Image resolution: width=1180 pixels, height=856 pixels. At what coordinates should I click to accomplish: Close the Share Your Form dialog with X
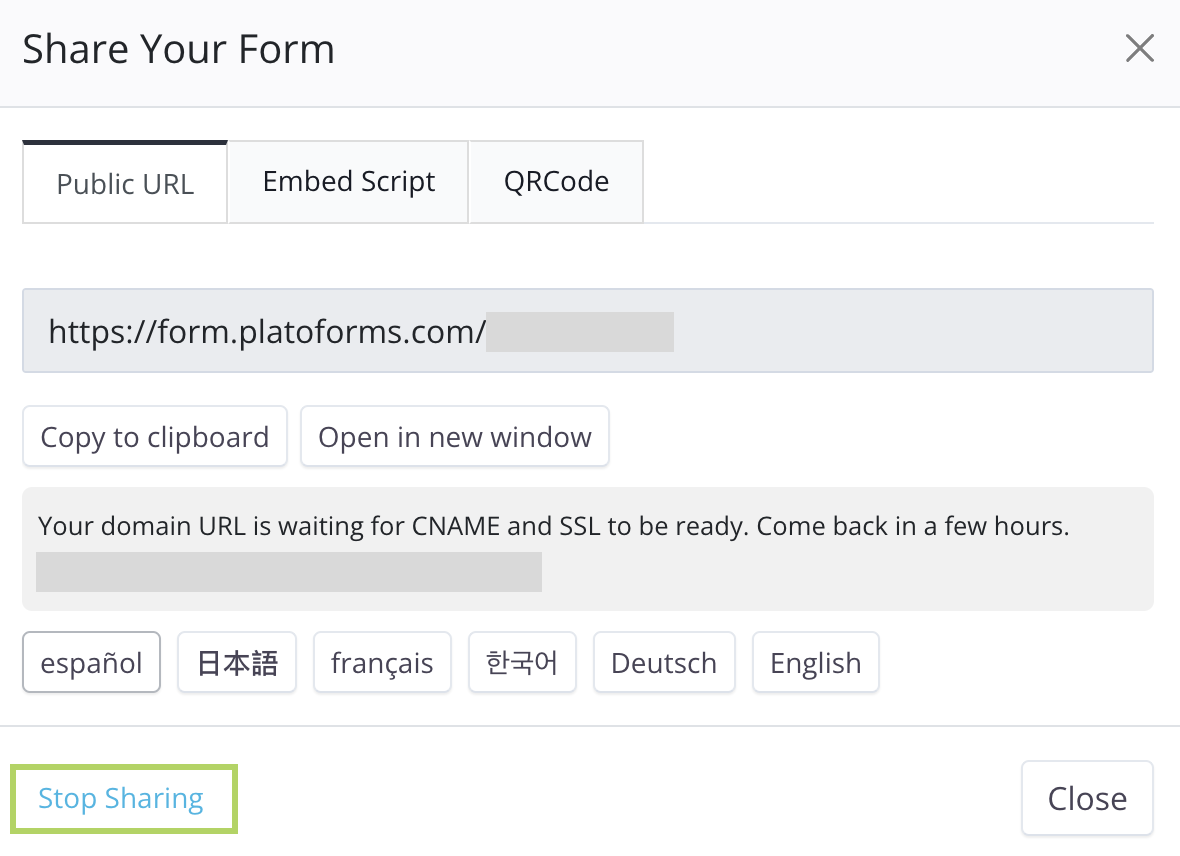point(1139,48)
